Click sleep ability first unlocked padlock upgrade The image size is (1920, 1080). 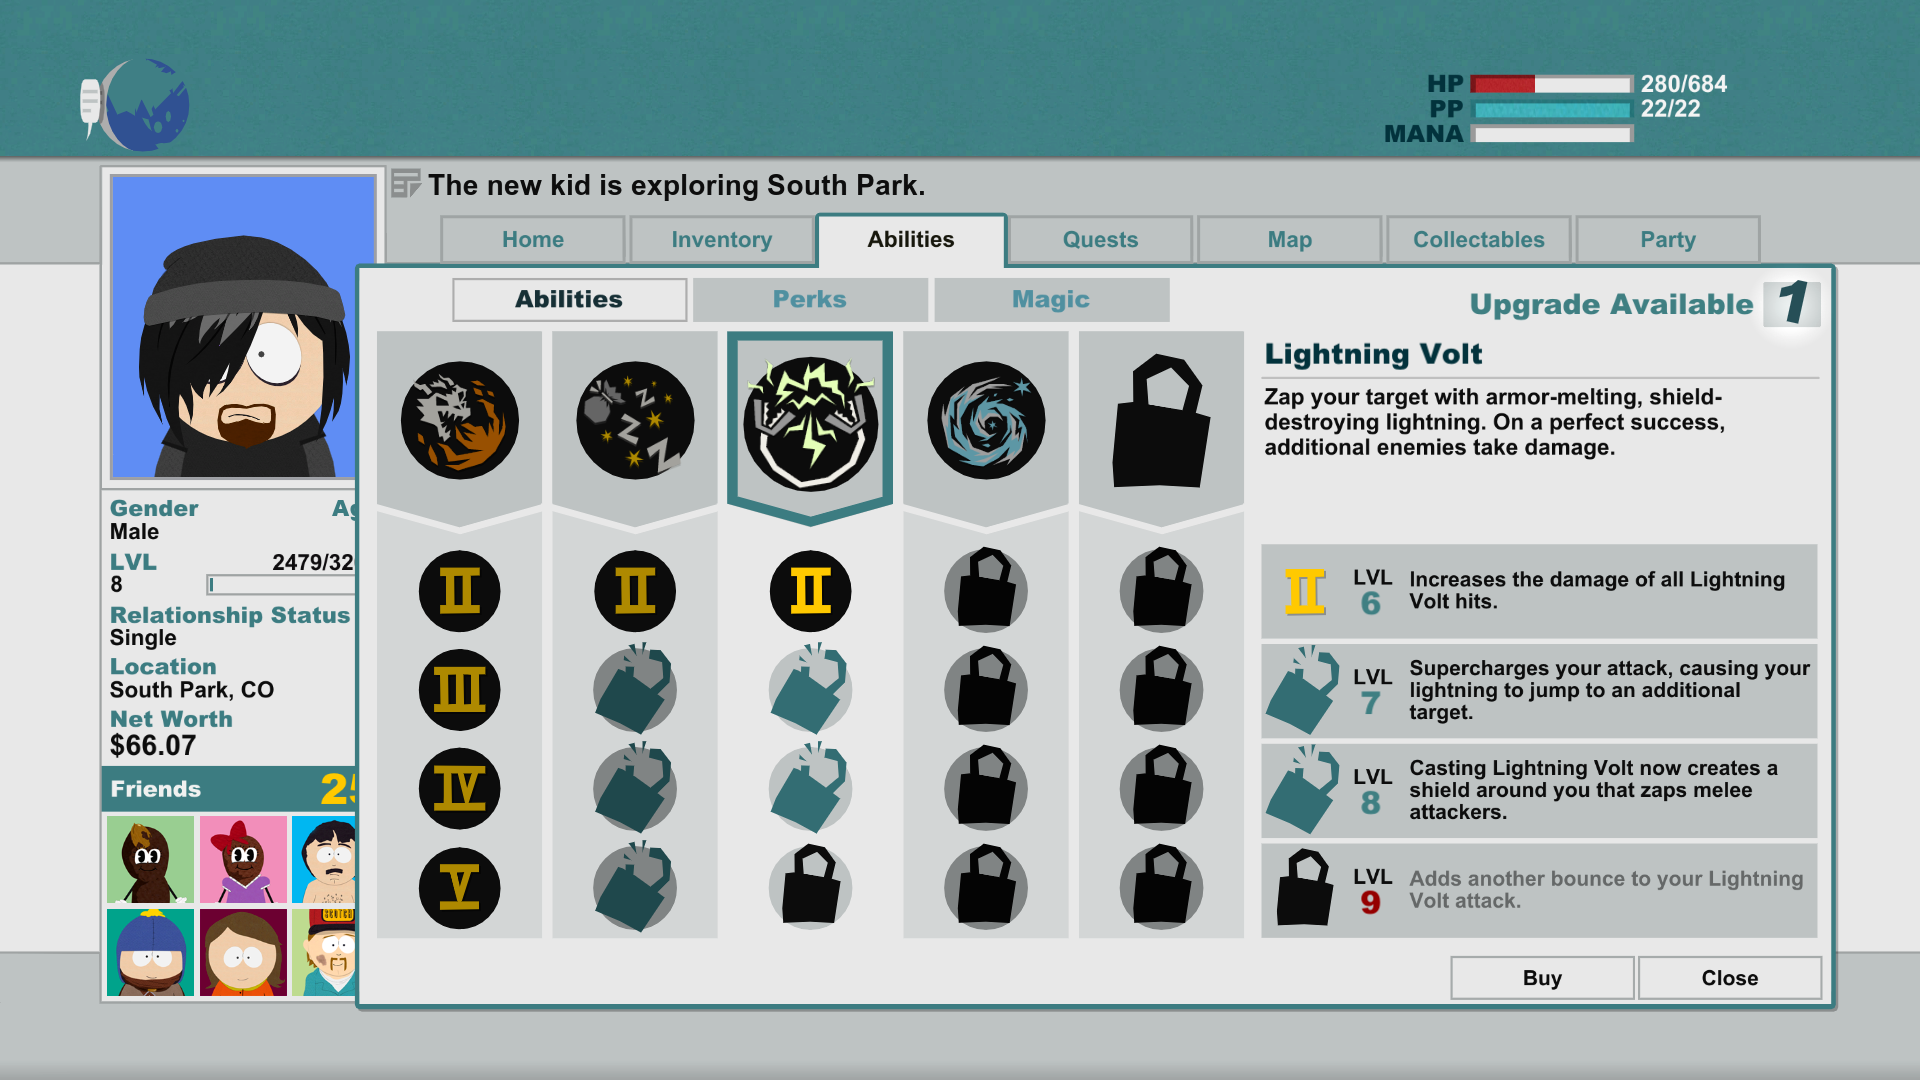pyautogui.click(x=635, y=688)
